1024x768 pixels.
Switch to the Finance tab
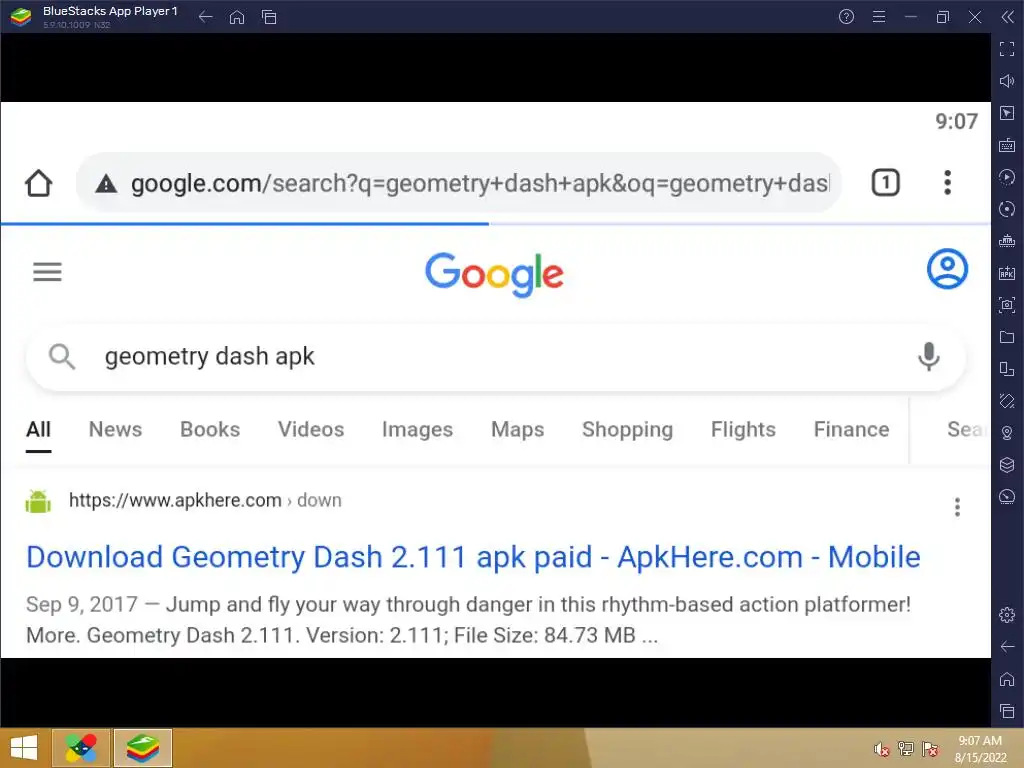(x=852, y=429)
